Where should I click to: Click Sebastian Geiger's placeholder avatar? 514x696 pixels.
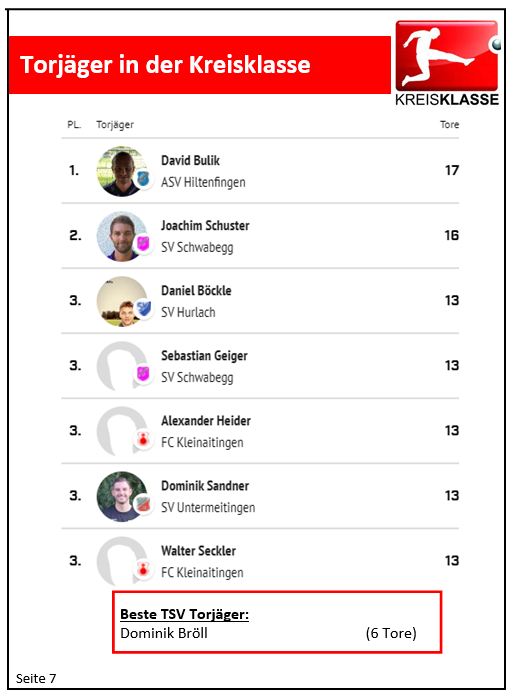[122, 366]
